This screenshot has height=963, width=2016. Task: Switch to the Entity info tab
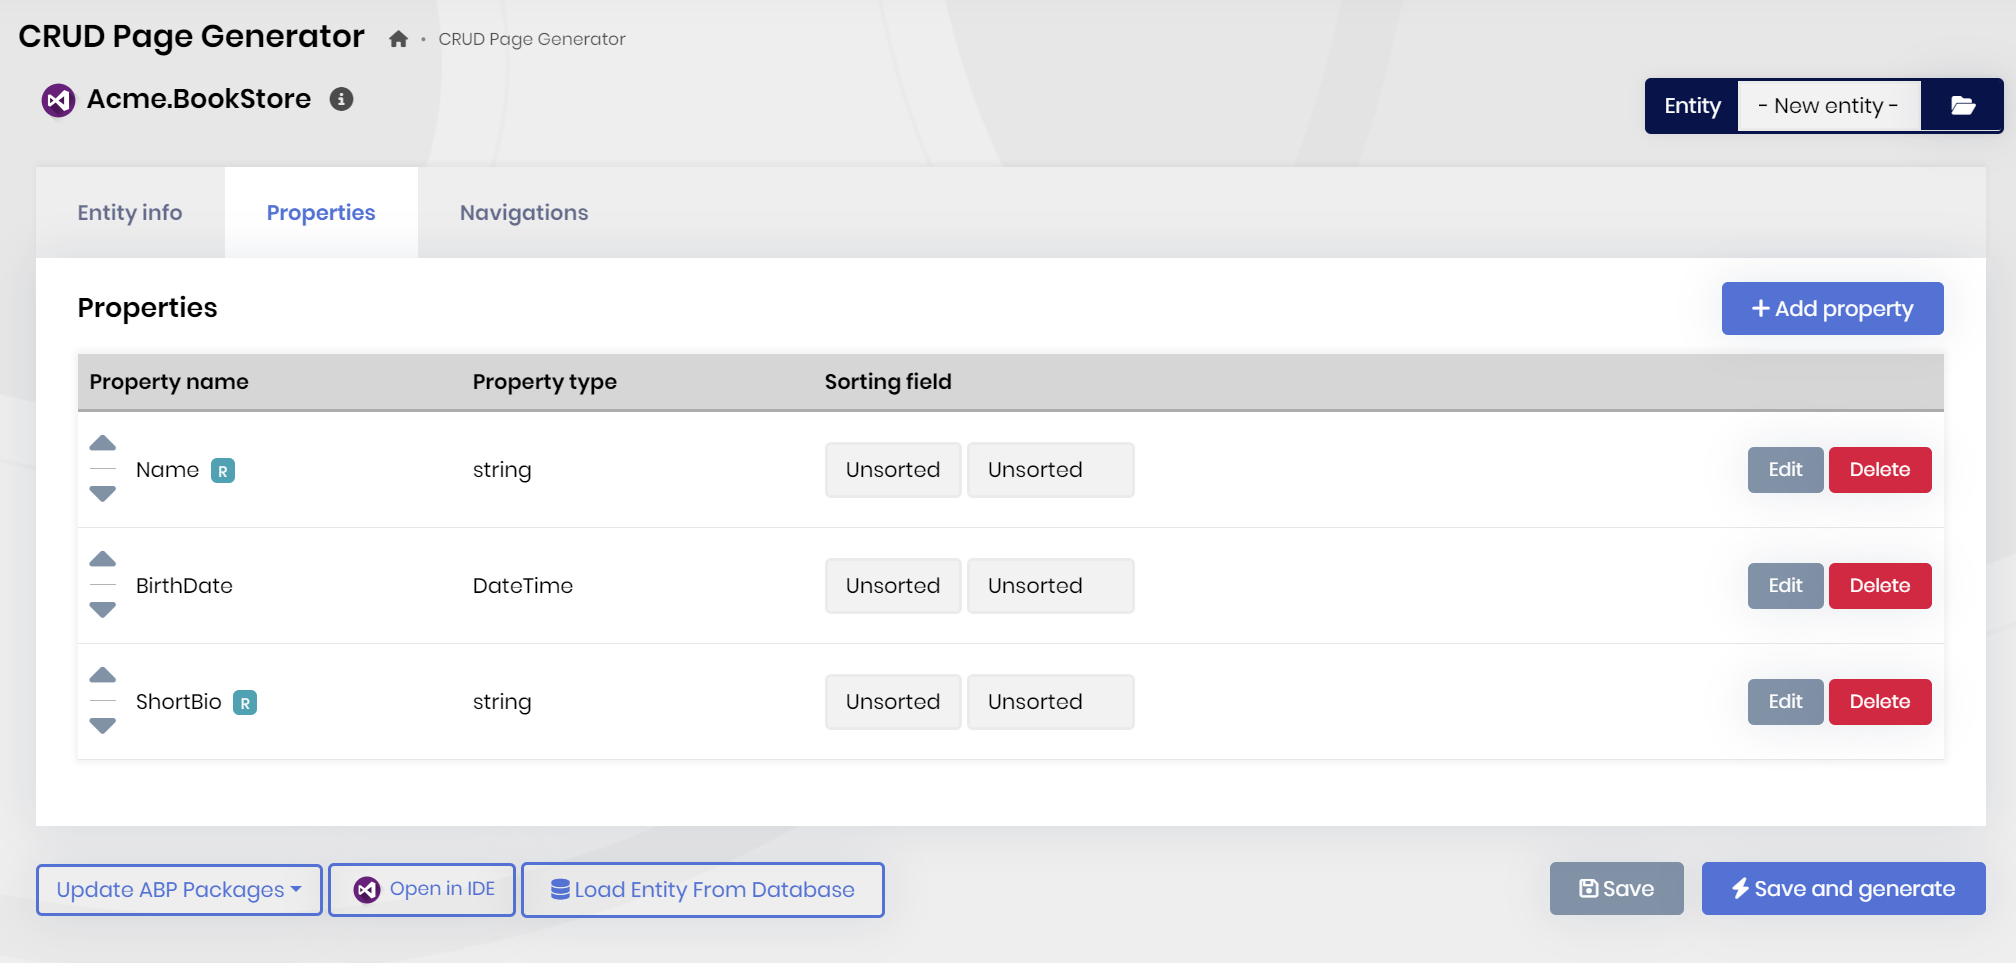click(130, 213)
